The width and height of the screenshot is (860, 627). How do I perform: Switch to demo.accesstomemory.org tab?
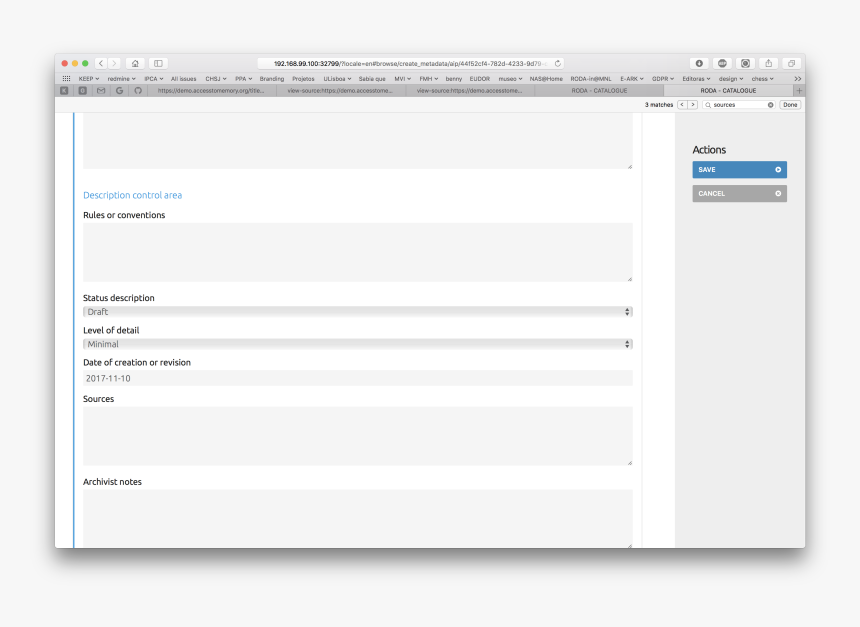pyautogui.click(x=211, y=90)
